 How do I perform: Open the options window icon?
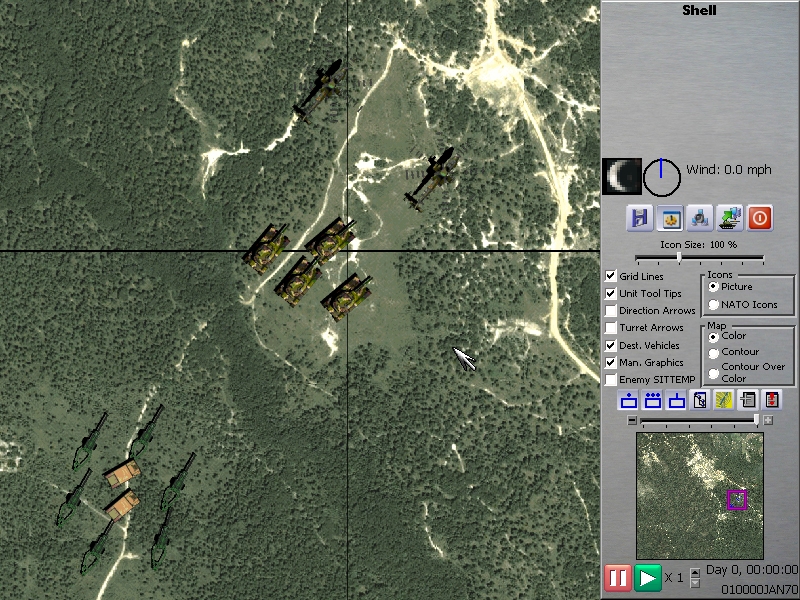click(x=670, y=218)
